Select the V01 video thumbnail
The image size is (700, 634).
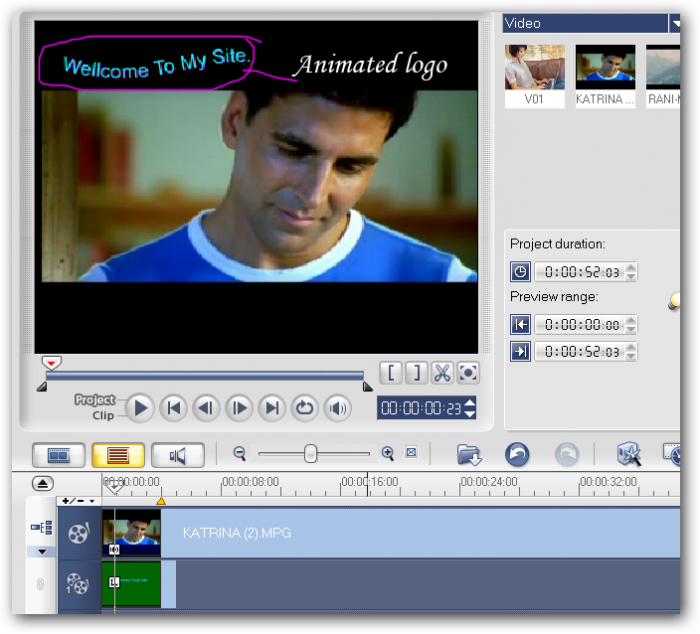(x=534, y=76)
